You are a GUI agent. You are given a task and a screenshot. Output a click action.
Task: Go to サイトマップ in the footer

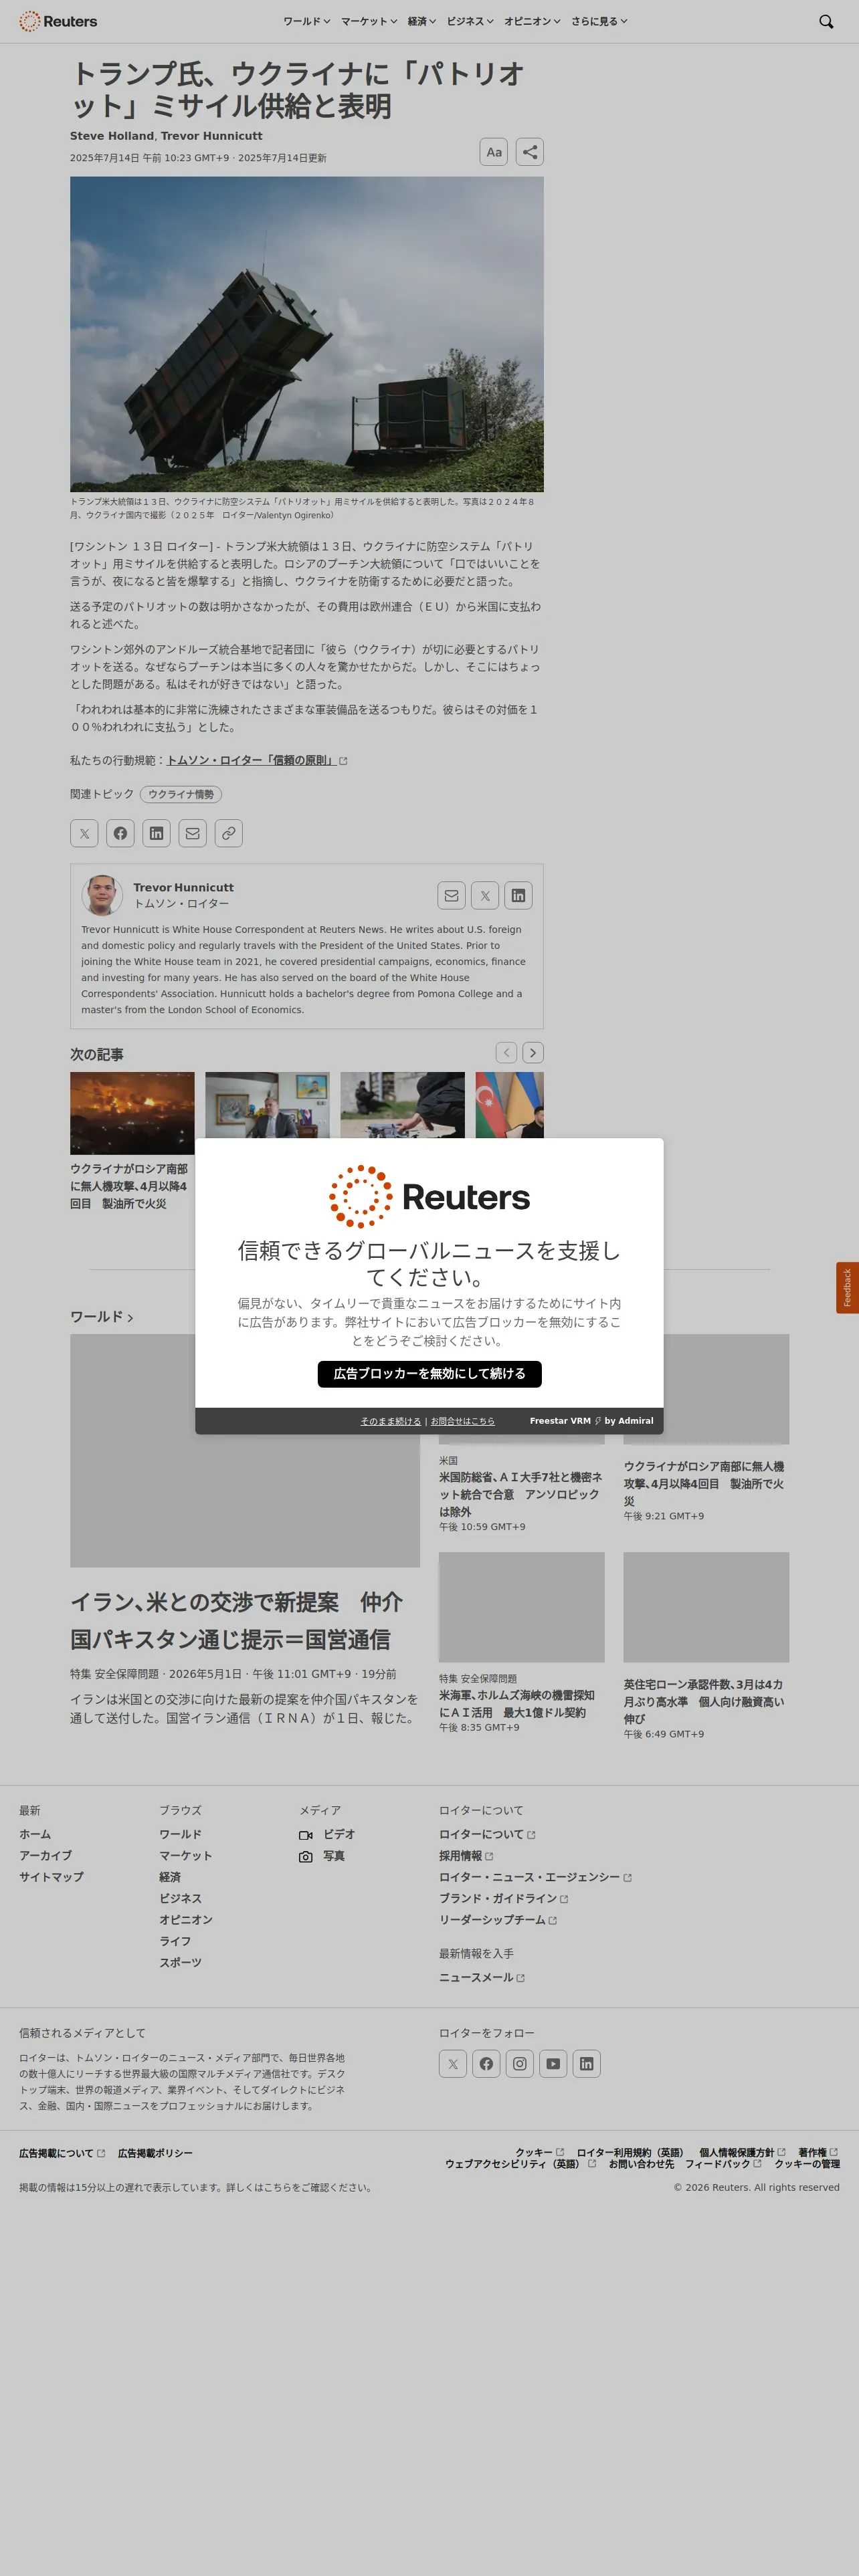point(51,1877)
